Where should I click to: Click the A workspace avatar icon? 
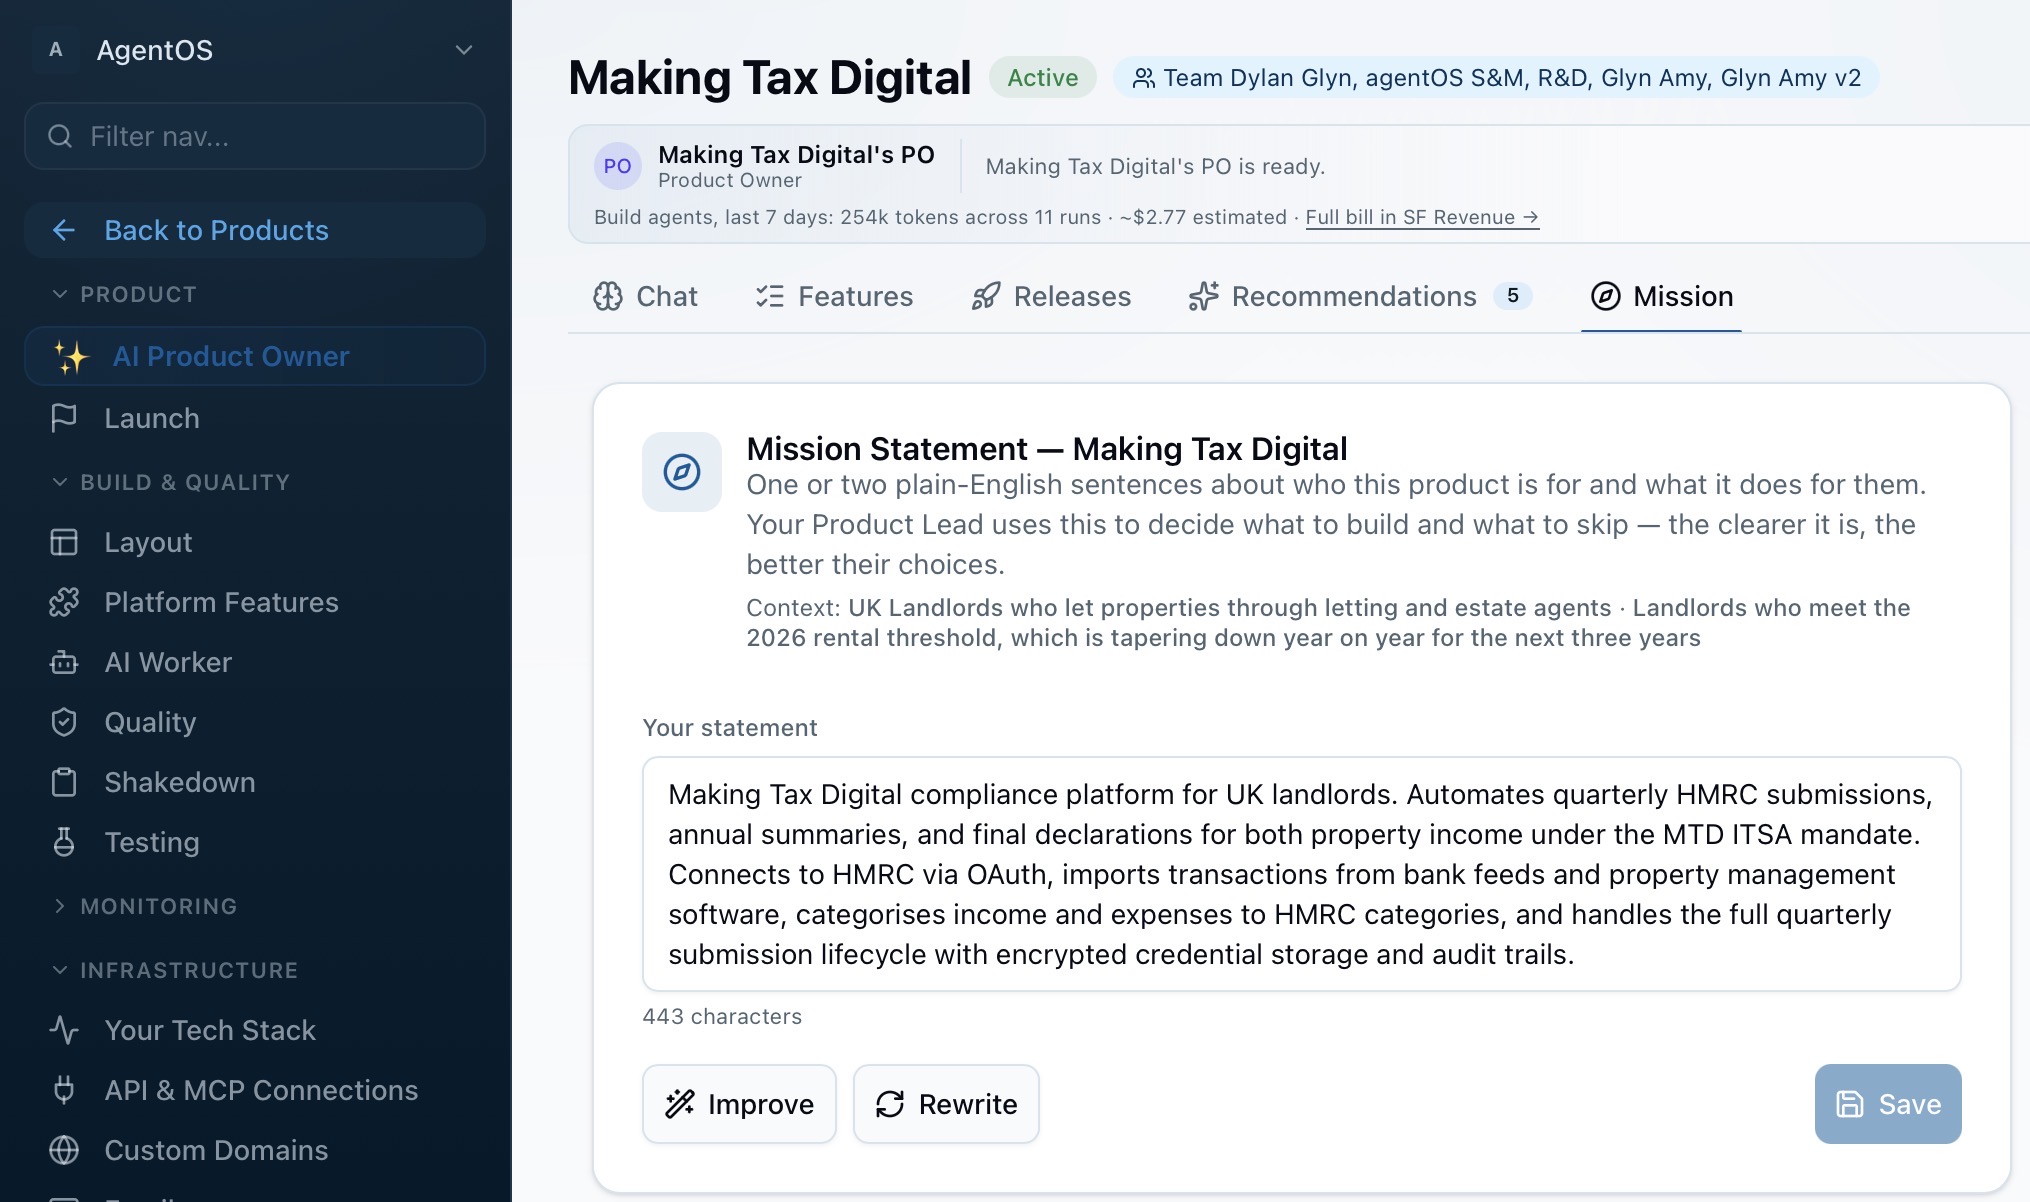pos(56,50)
